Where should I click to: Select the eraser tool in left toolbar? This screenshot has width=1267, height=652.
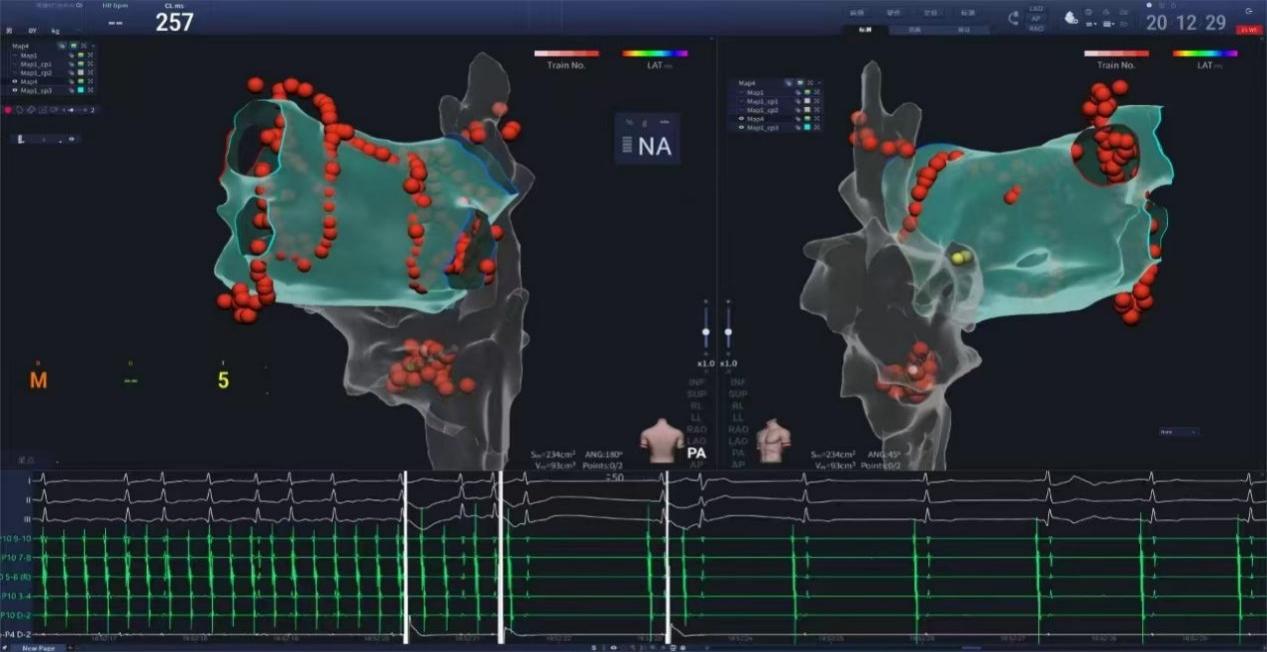pos(31,110)
